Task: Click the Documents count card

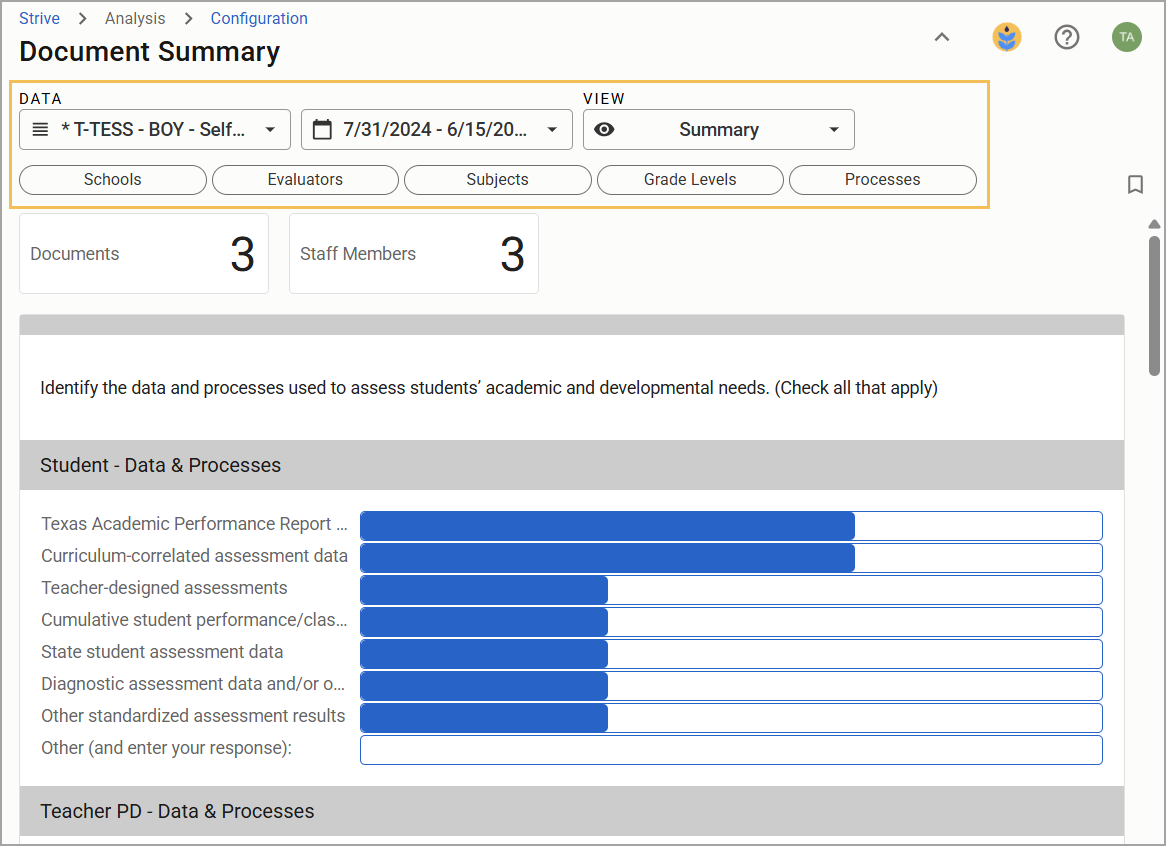Action: click(x=144, y=254)
